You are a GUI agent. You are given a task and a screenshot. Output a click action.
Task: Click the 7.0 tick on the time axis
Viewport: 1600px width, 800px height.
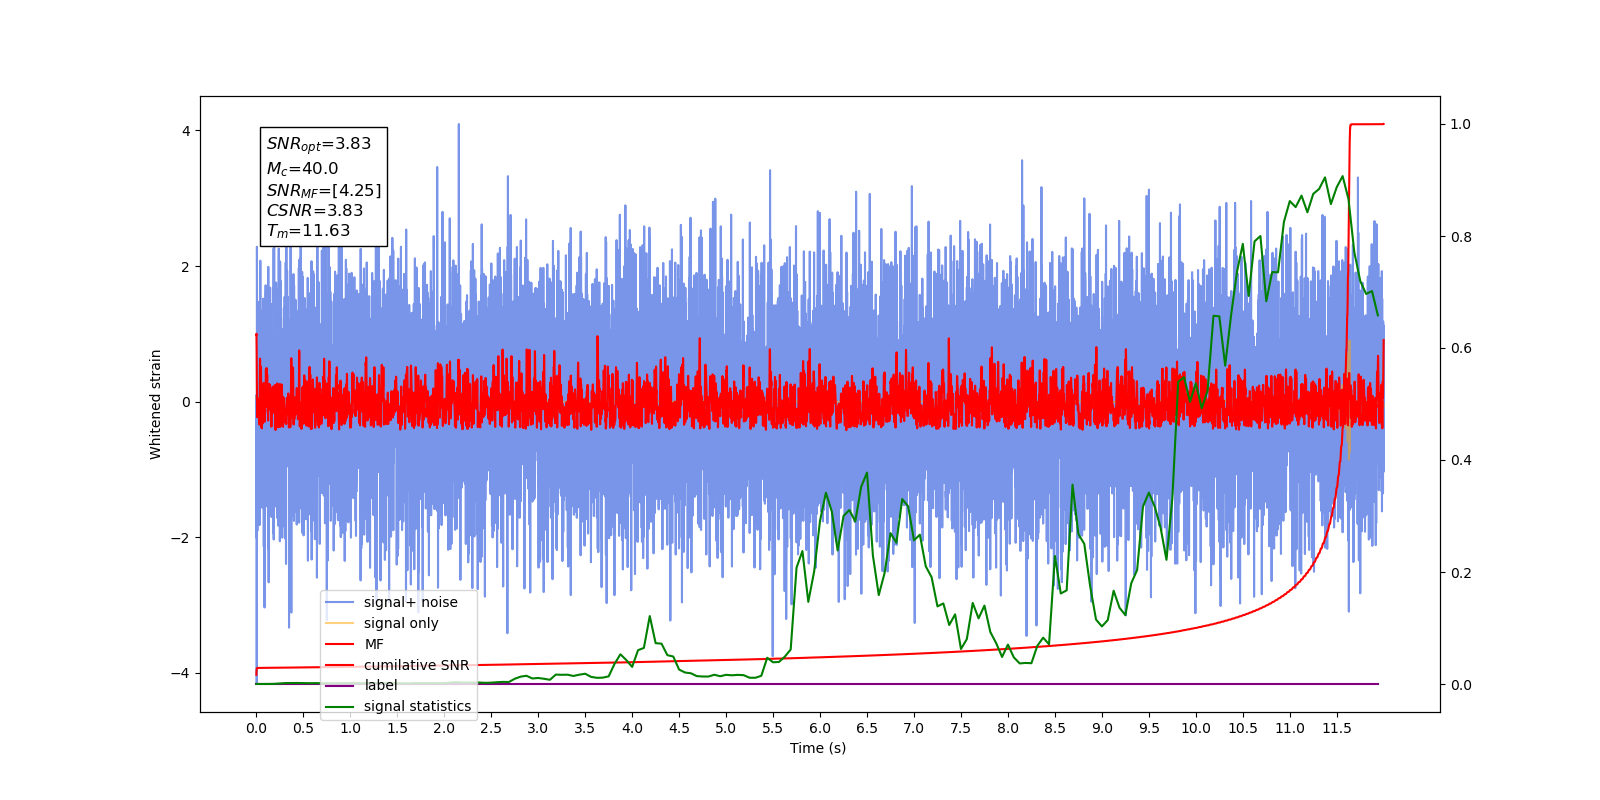click(x=914, y=728)
